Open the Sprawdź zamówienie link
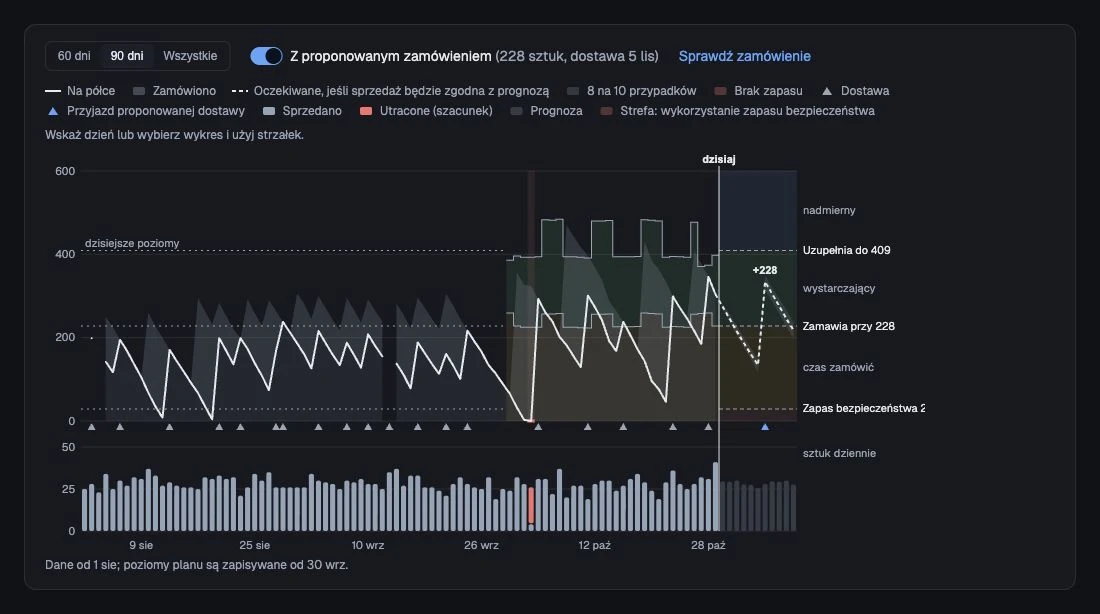The width and height of the screenshot is (1100, 614). pos(744,56)
